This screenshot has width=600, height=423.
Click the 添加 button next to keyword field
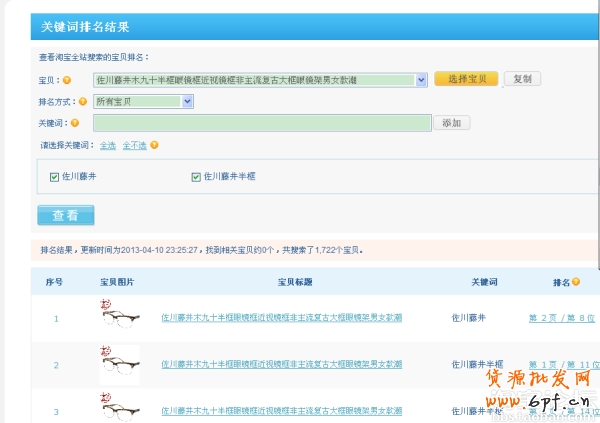tap(451, 123)
